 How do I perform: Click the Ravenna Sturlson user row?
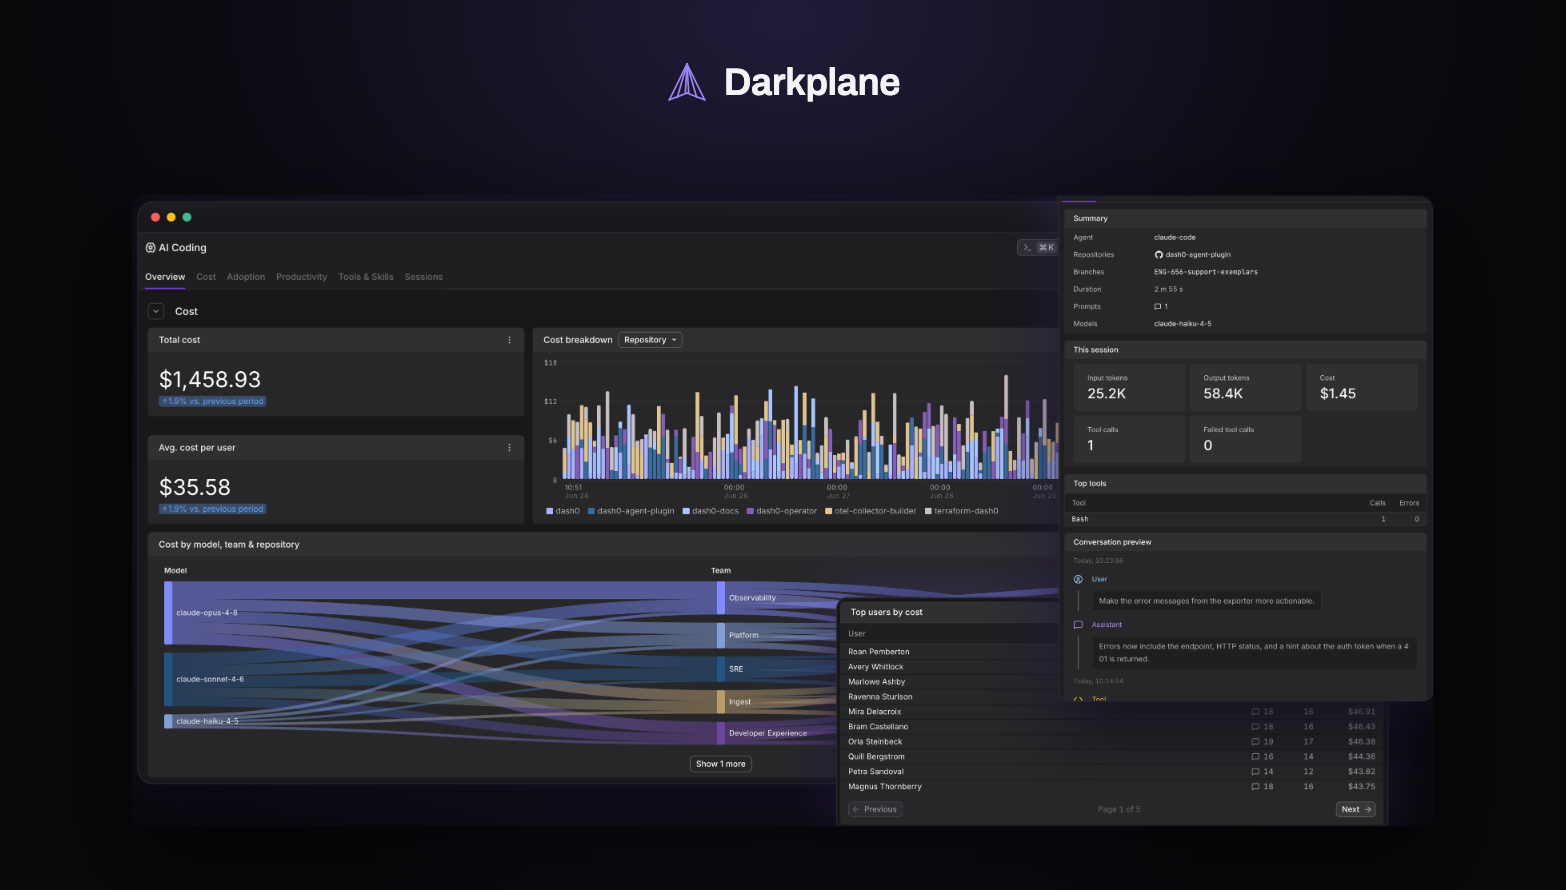click(x=950, y=697)
